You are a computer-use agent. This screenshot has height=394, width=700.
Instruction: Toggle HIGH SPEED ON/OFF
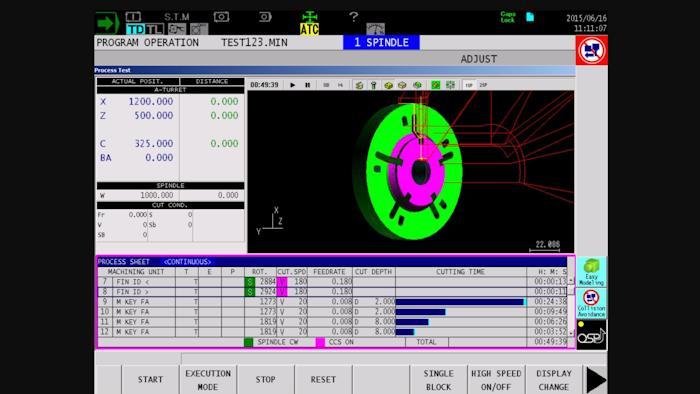click(496, 379)
